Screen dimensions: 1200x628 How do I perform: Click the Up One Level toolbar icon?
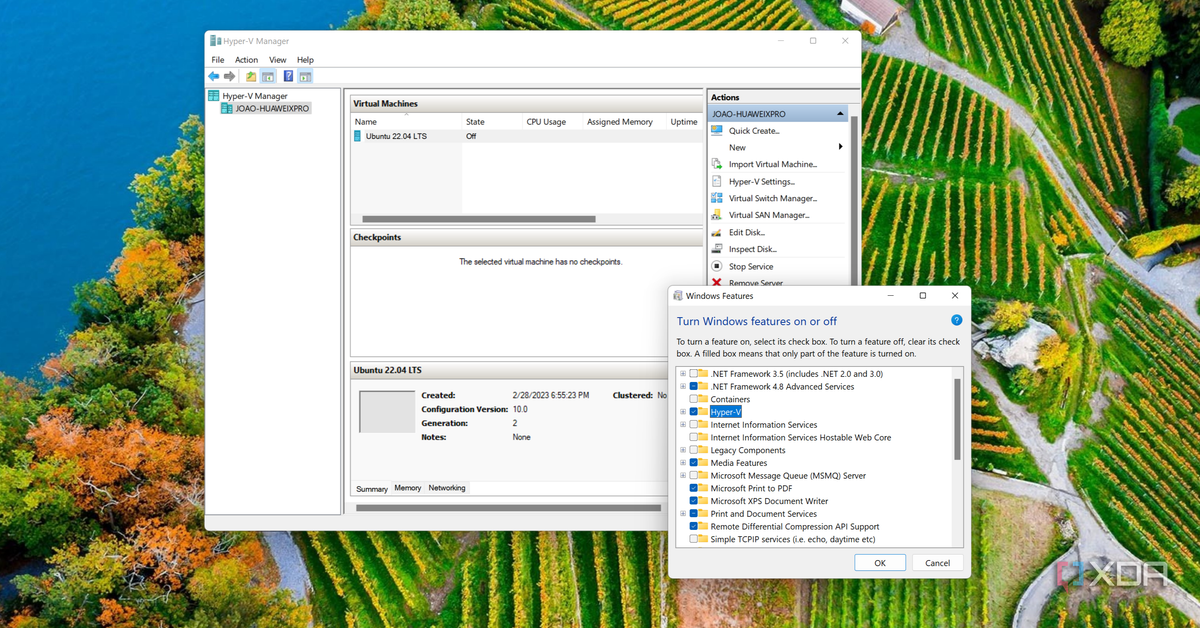click(252, 76)
